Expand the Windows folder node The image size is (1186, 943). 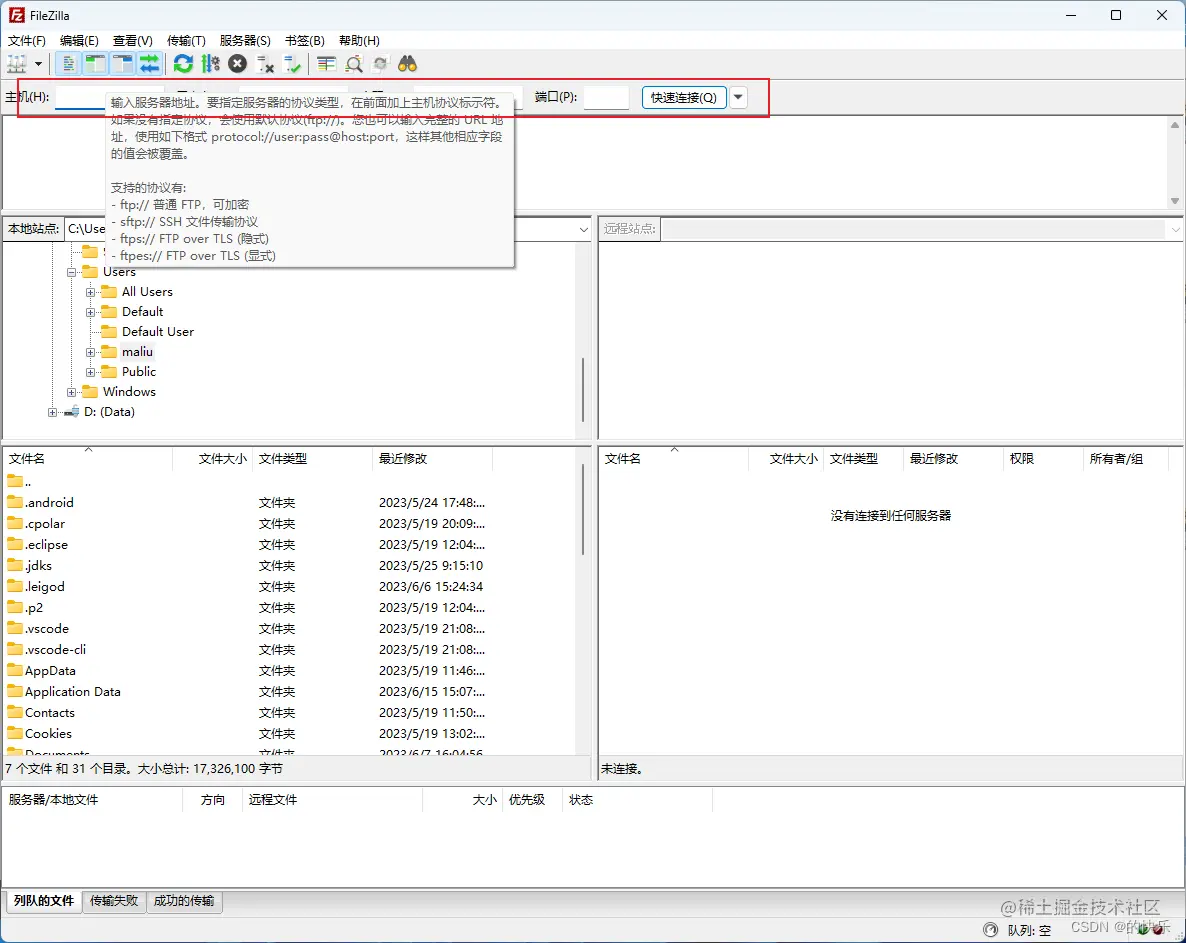pos(71,392)
